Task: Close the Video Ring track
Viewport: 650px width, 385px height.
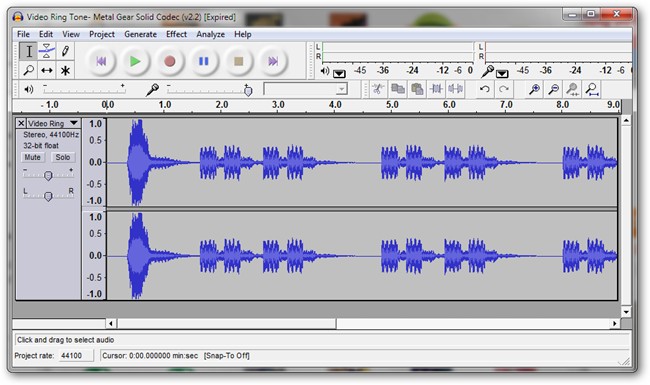Action: [21, 123]
